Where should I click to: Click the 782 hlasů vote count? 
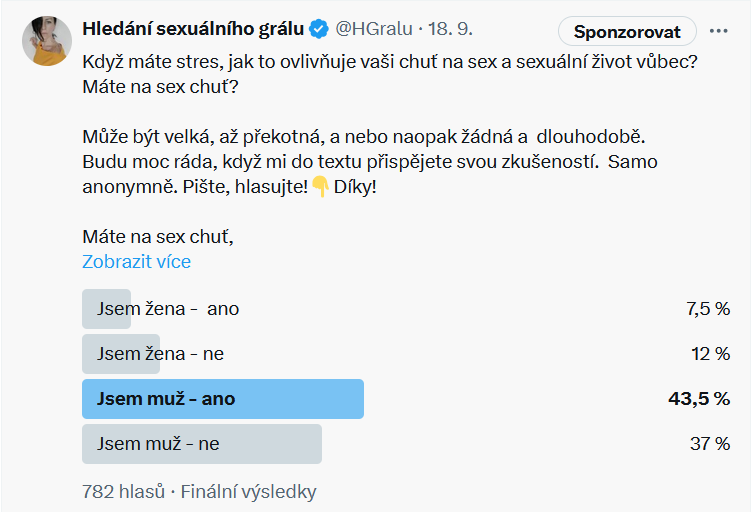pos(123,491)
